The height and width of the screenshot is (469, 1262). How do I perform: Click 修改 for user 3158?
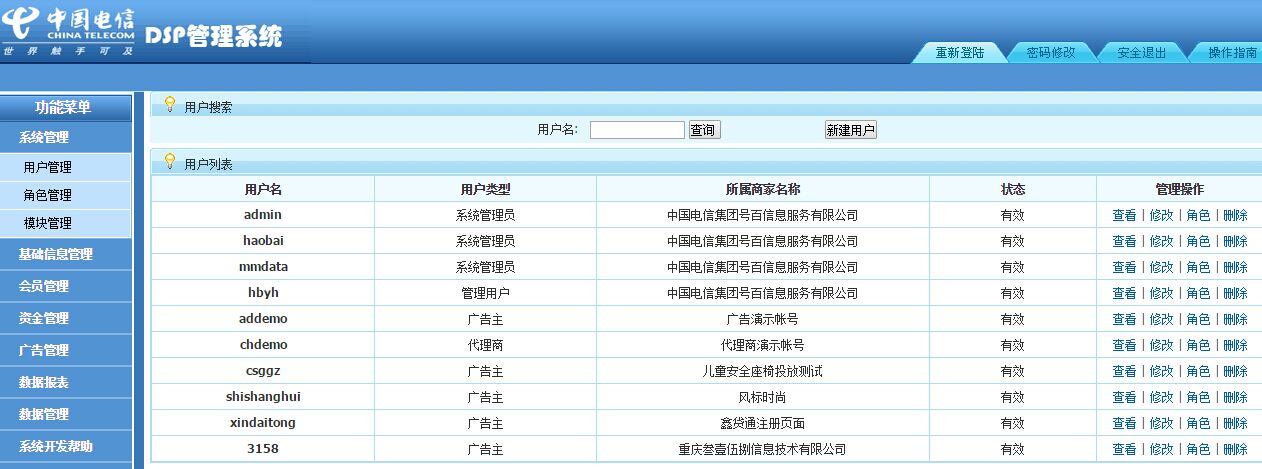click(1161, 449)
